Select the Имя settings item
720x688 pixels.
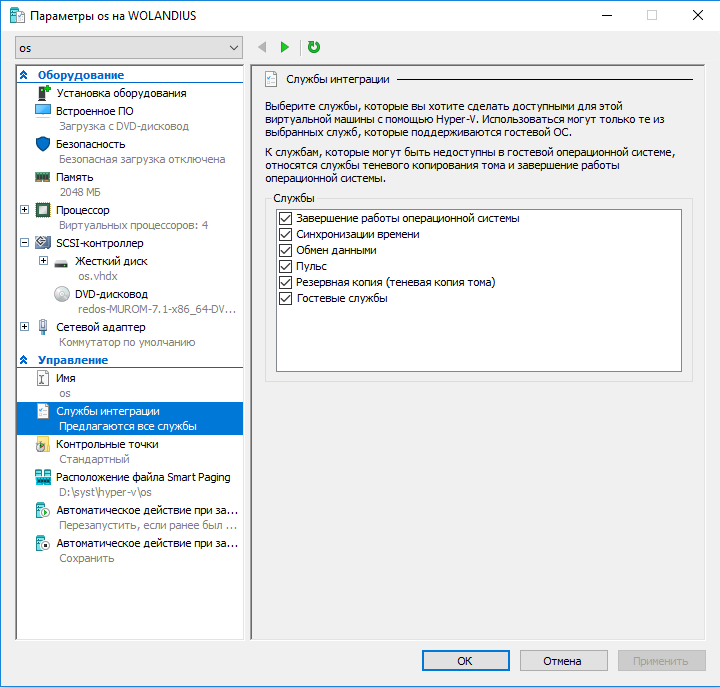(65, 378)
